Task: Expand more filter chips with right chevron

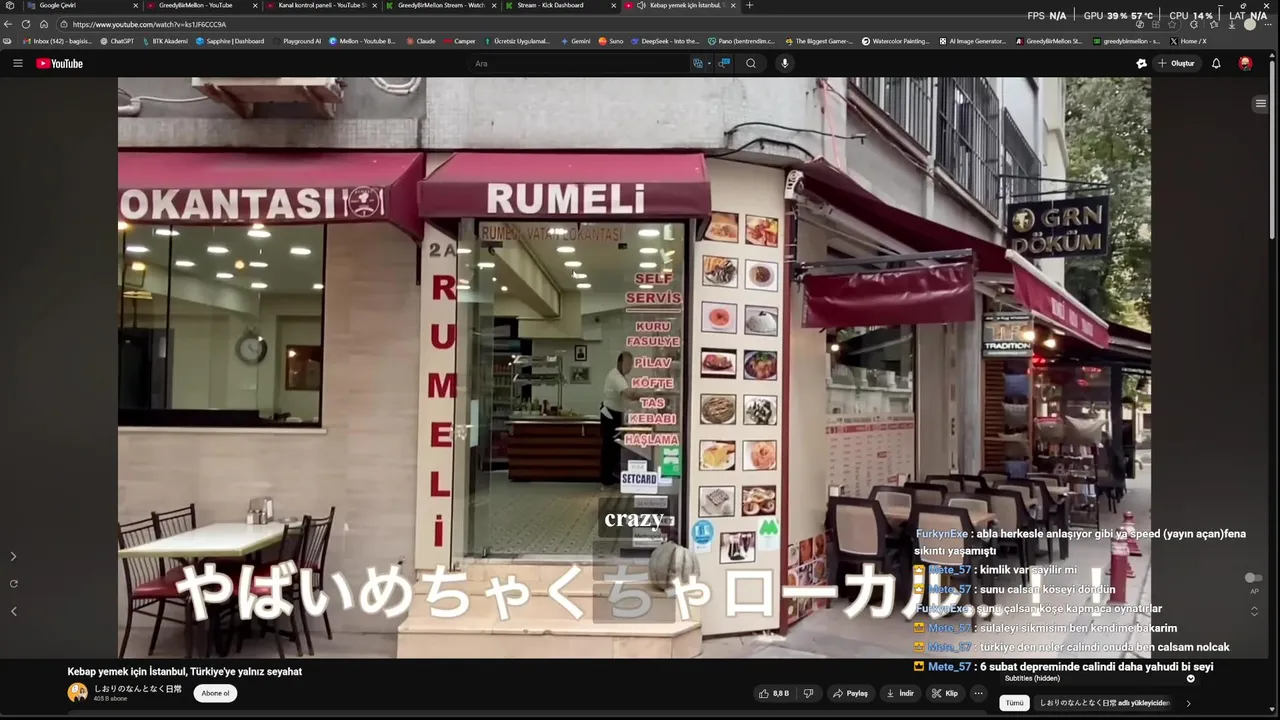Action: pos(1188,703)
